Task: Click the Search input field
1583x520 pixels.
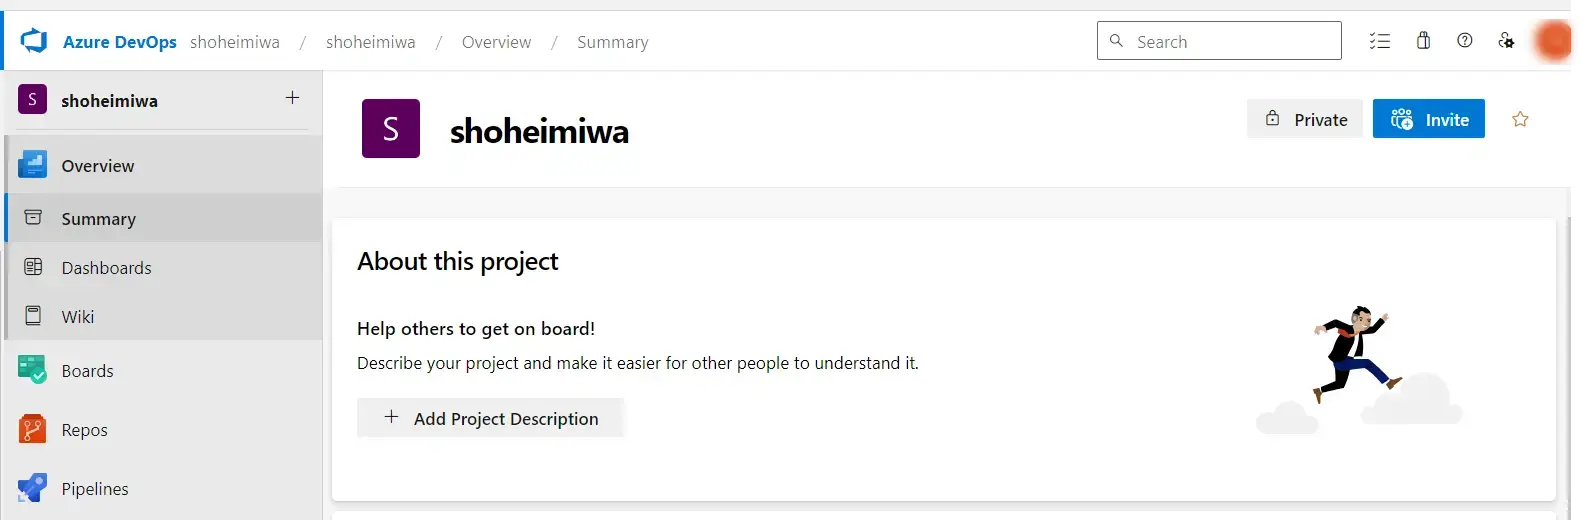Action: tap(1219, 41)
